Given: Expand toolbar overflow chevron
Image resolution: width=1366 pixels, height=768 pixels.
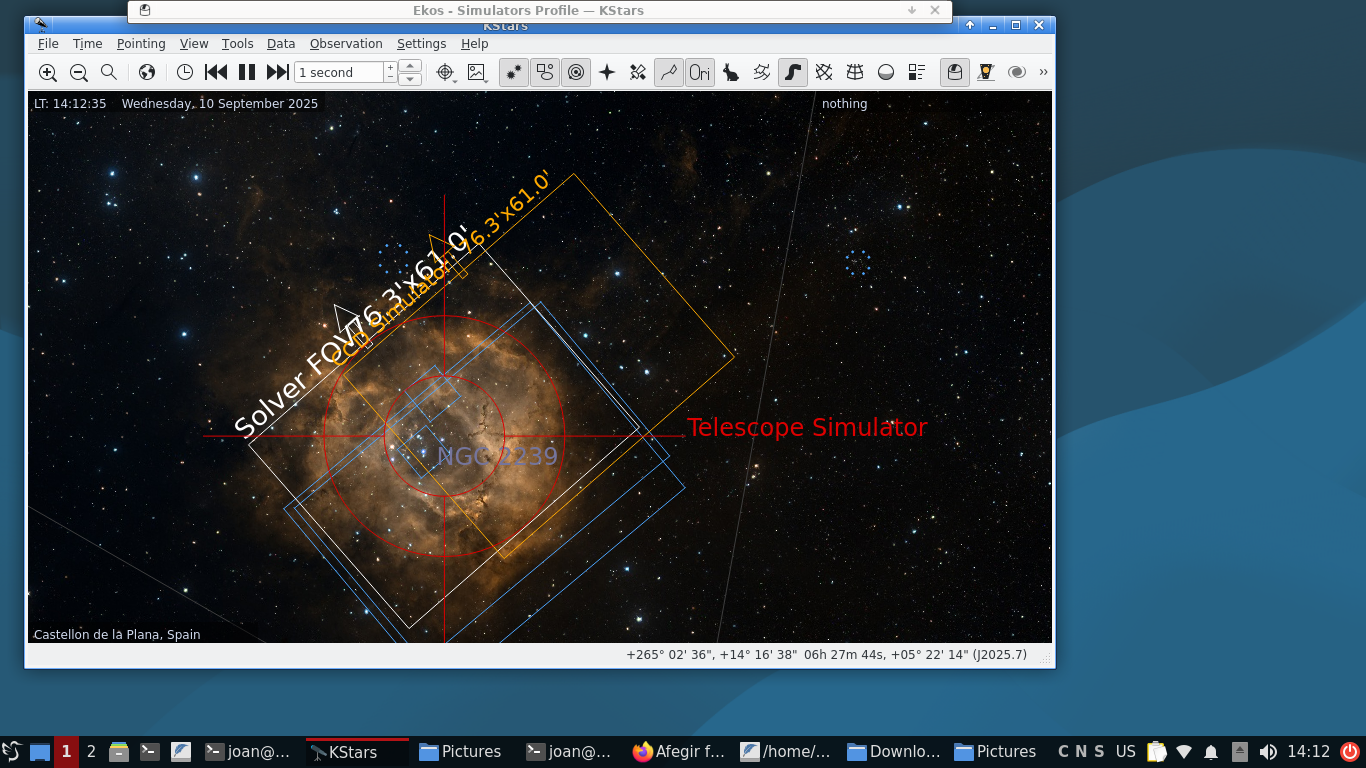Looking at the screenshot, I should point(1044,72).
